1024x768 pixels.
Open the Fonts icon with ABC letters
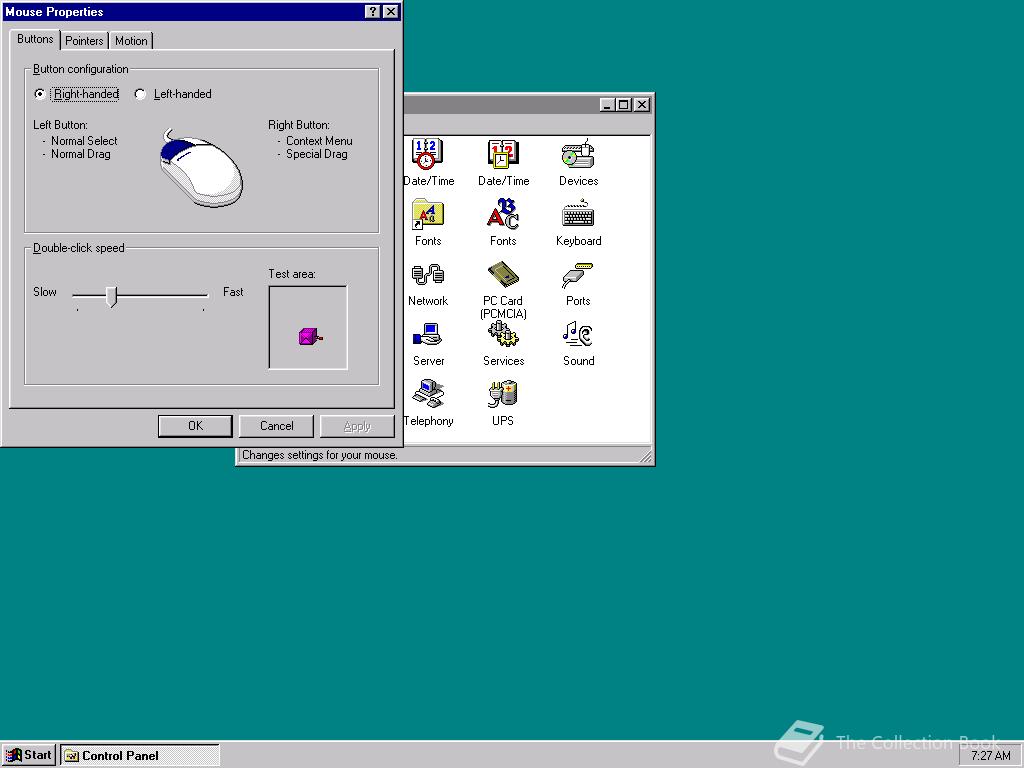[x=503, y=214]
